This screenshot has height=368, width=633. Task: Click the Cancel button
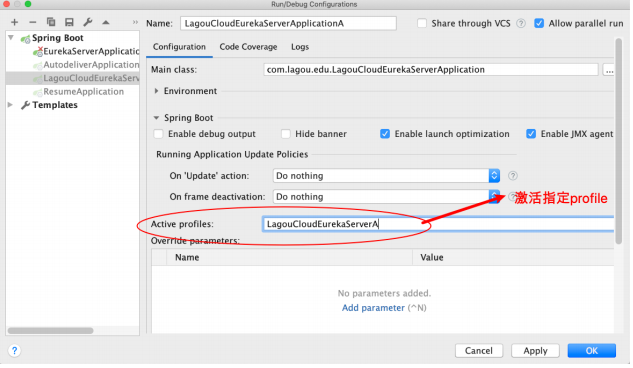(479, 351)
